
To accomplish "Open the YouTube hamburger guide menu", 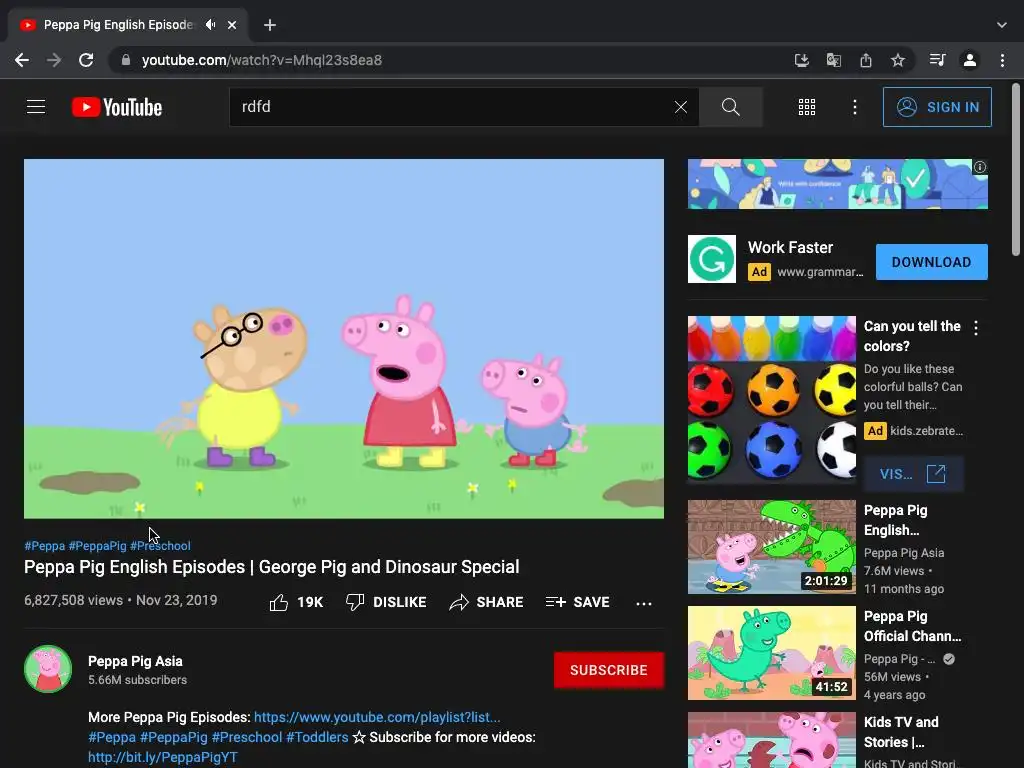I will 36,106.
